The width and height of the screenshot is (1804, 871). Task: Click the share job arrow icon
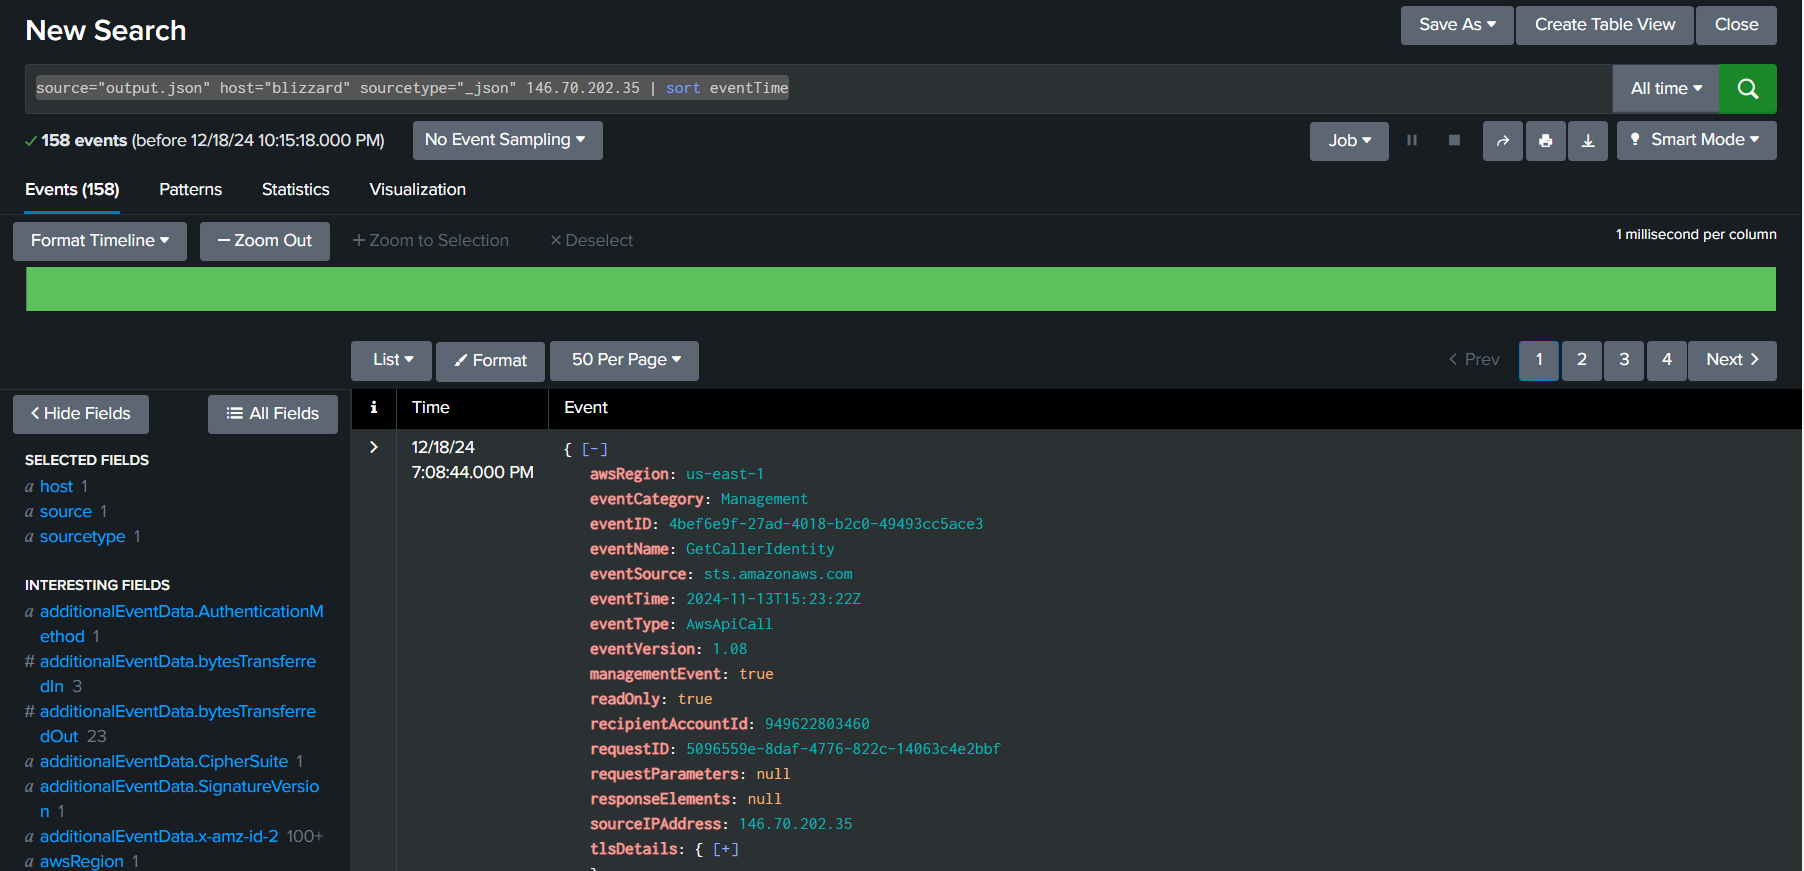(1502, 141)
